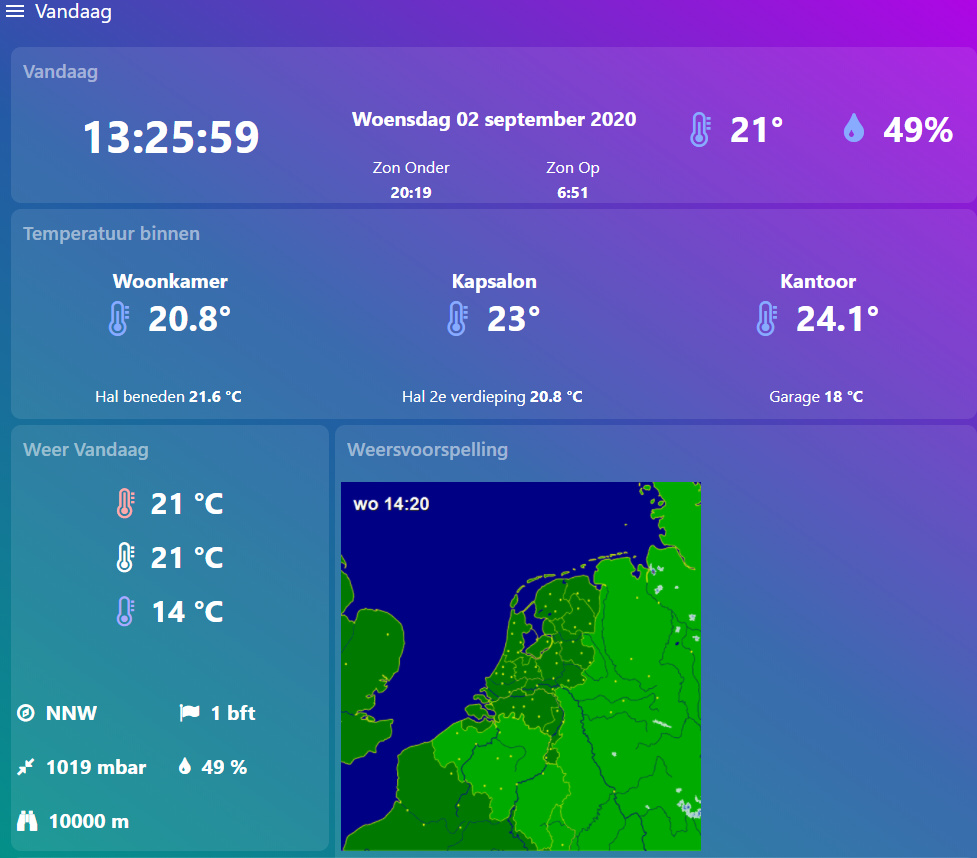Open the hamburger menu beside Vandaag
This screenshot has width=977, height=858.
[x=15, y=11]
